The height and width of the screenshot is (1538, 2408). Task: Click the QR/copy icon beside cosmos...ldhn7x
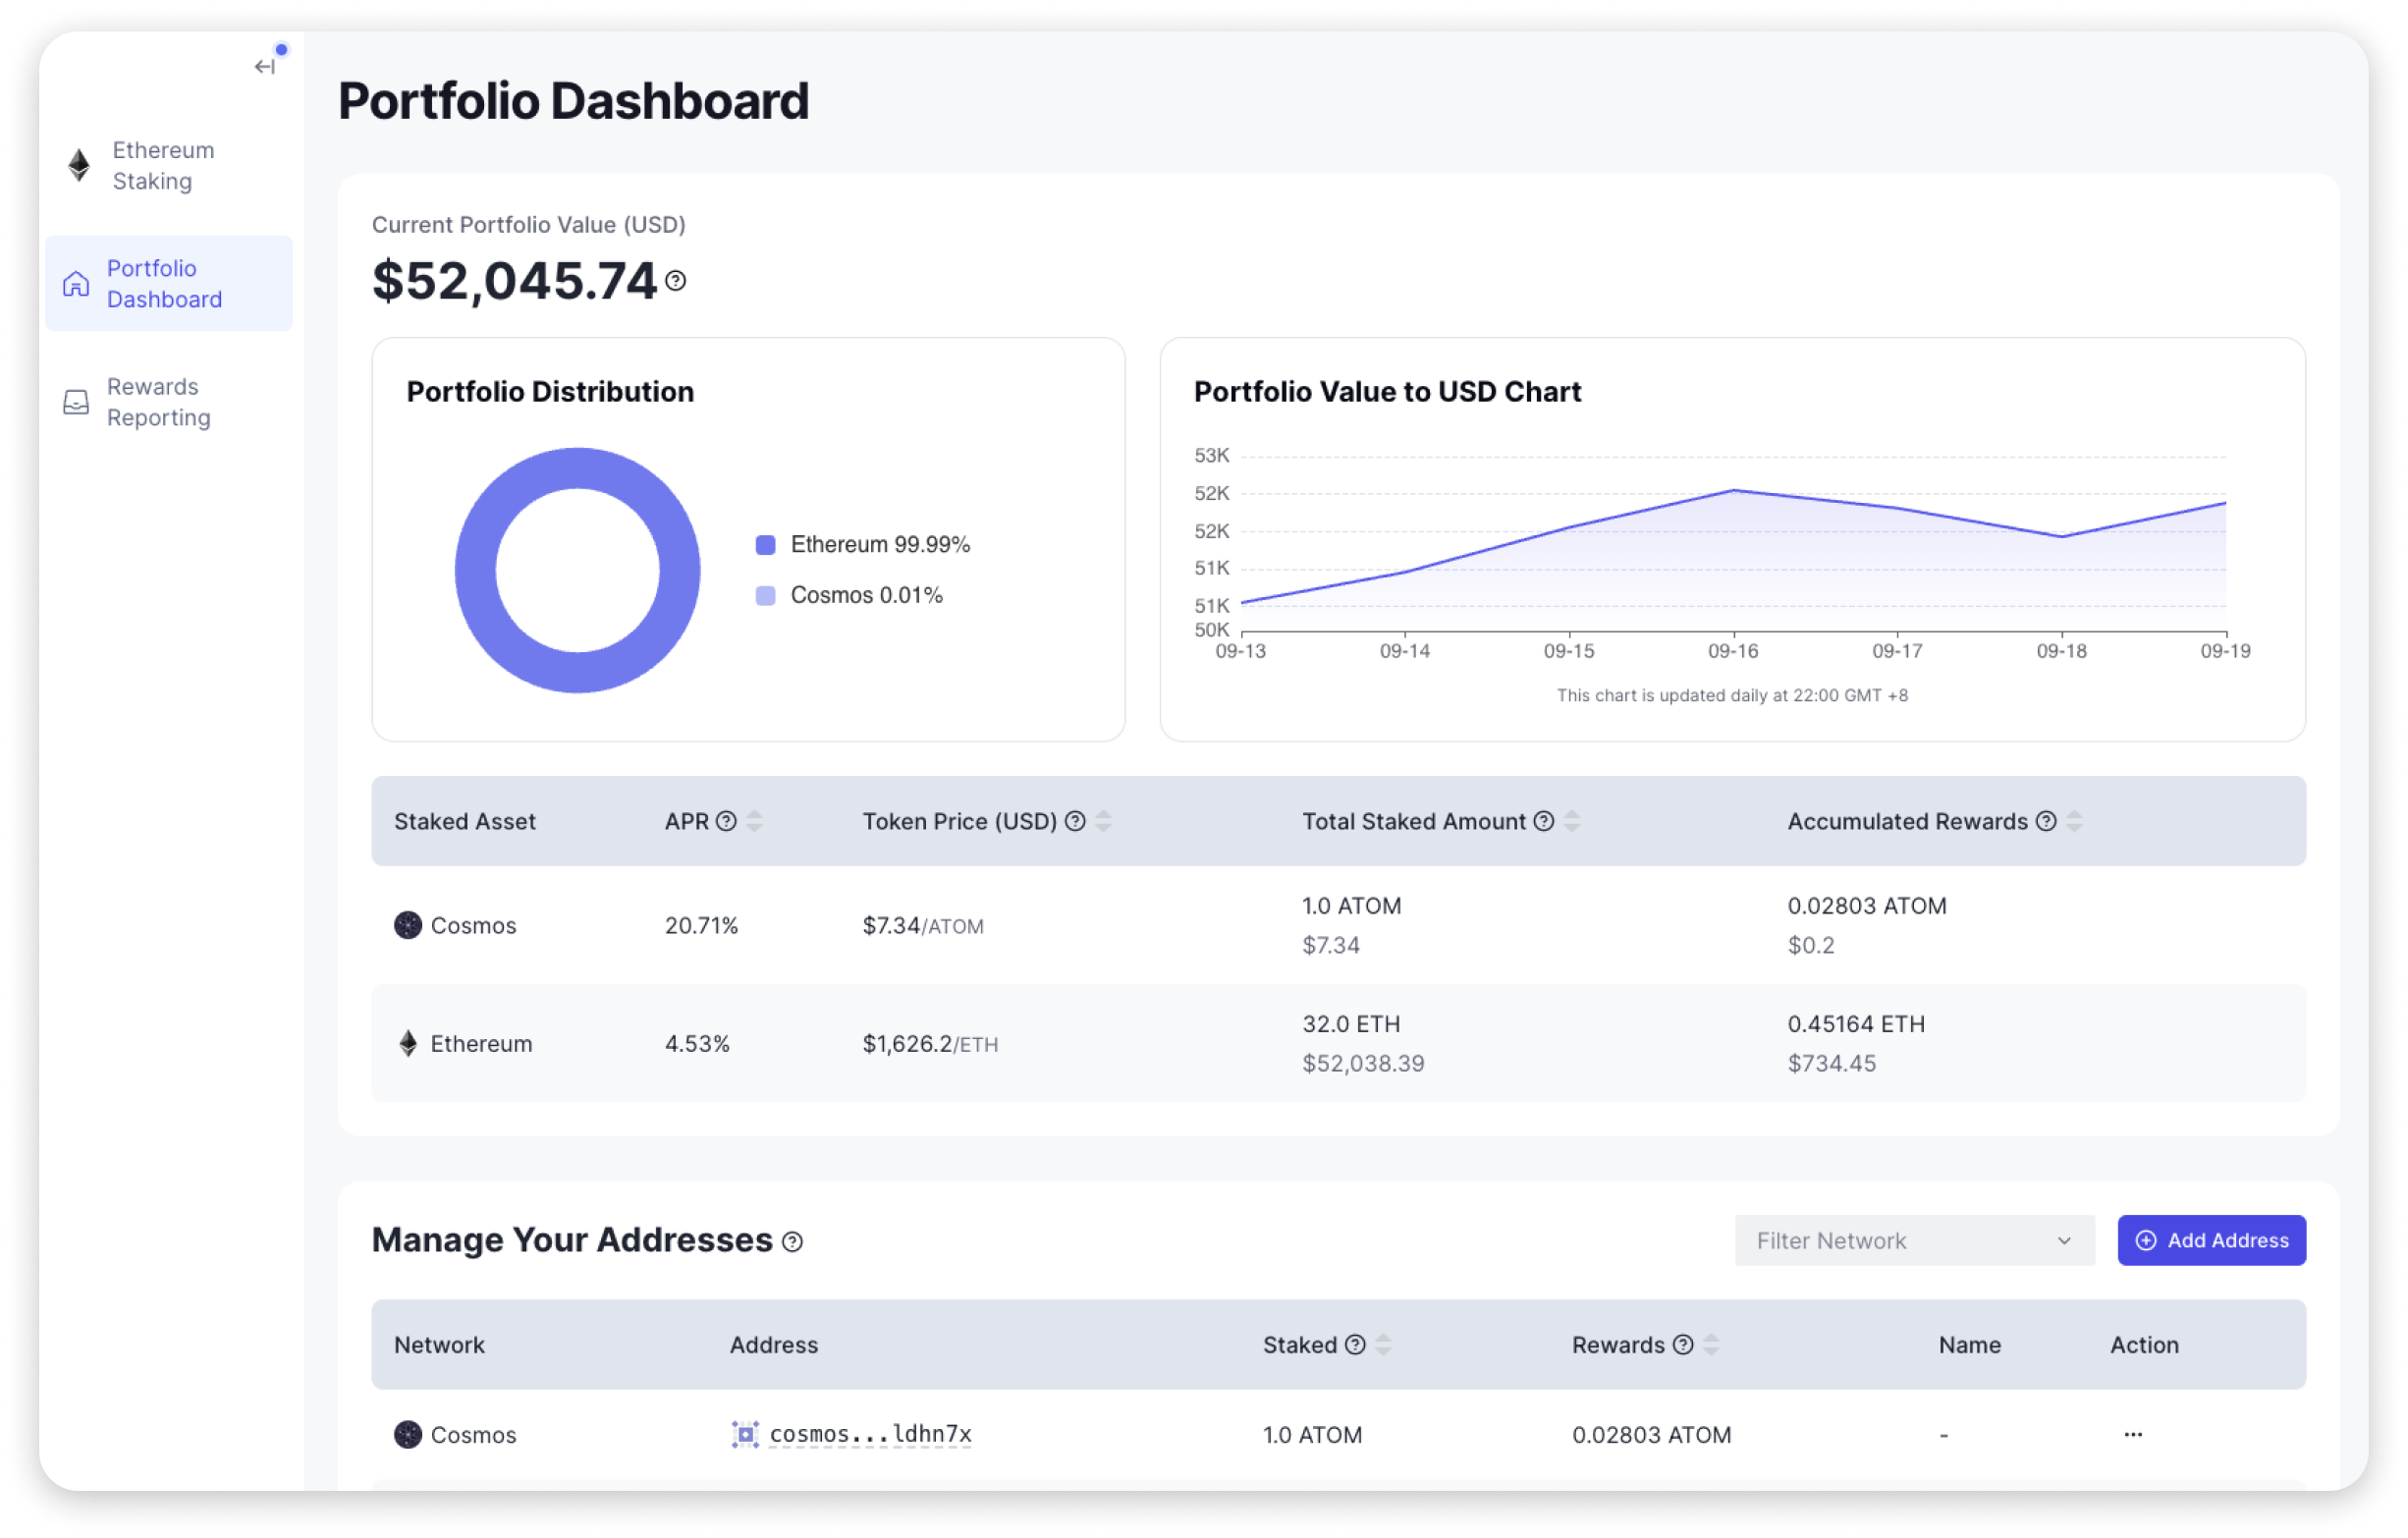(746, 1435)
